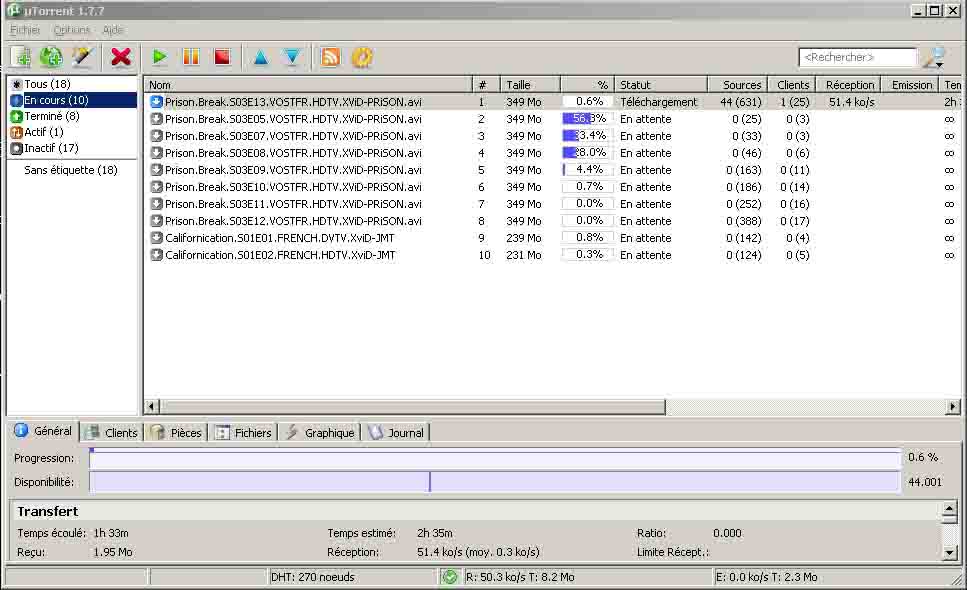967x590 pixels.
Task: Move torrent up the queue with up arrow
Action: pyautogui.click(x=260, y=57)
